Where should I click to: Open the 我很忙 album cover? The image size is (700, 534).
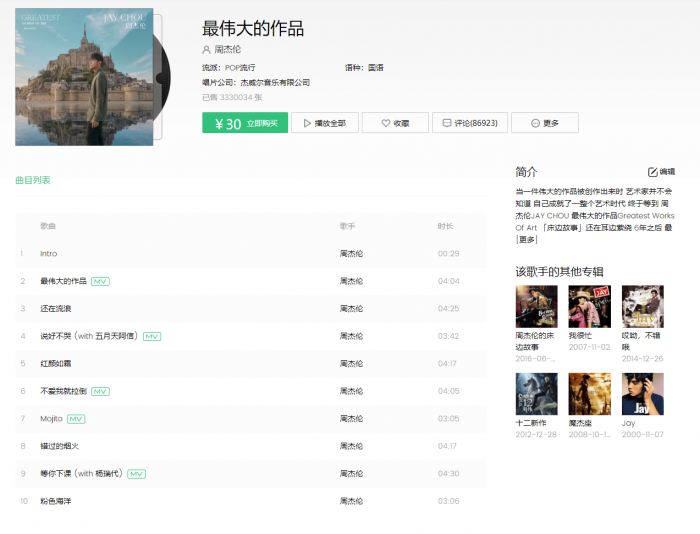(x=589, y=307)
